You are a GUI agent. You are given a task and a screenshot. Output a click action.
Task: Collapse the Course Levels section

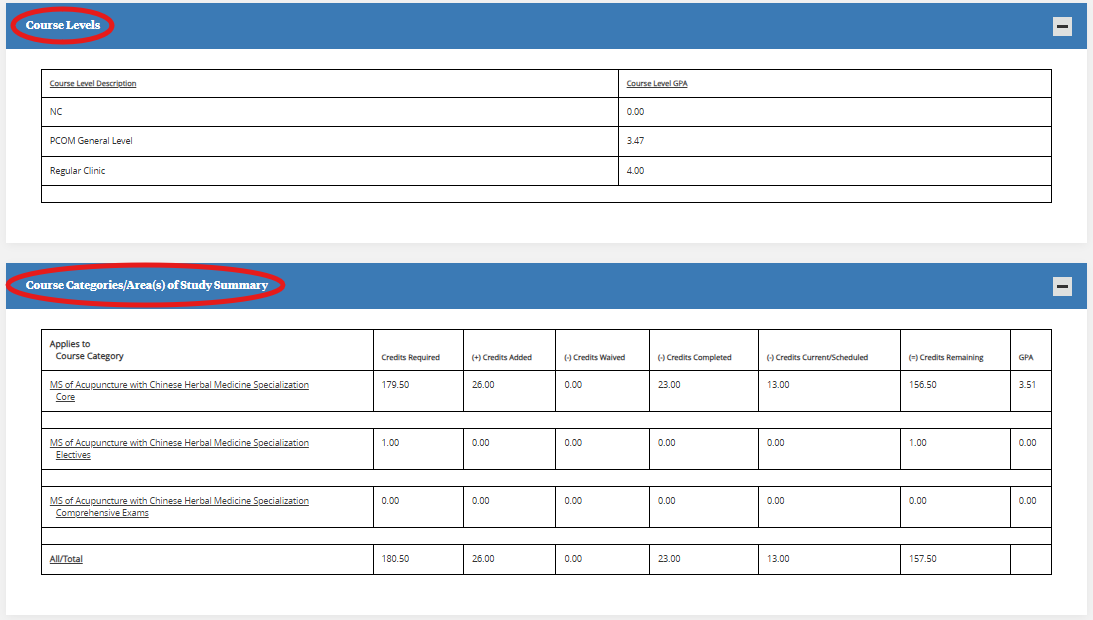click(1062, 27)
